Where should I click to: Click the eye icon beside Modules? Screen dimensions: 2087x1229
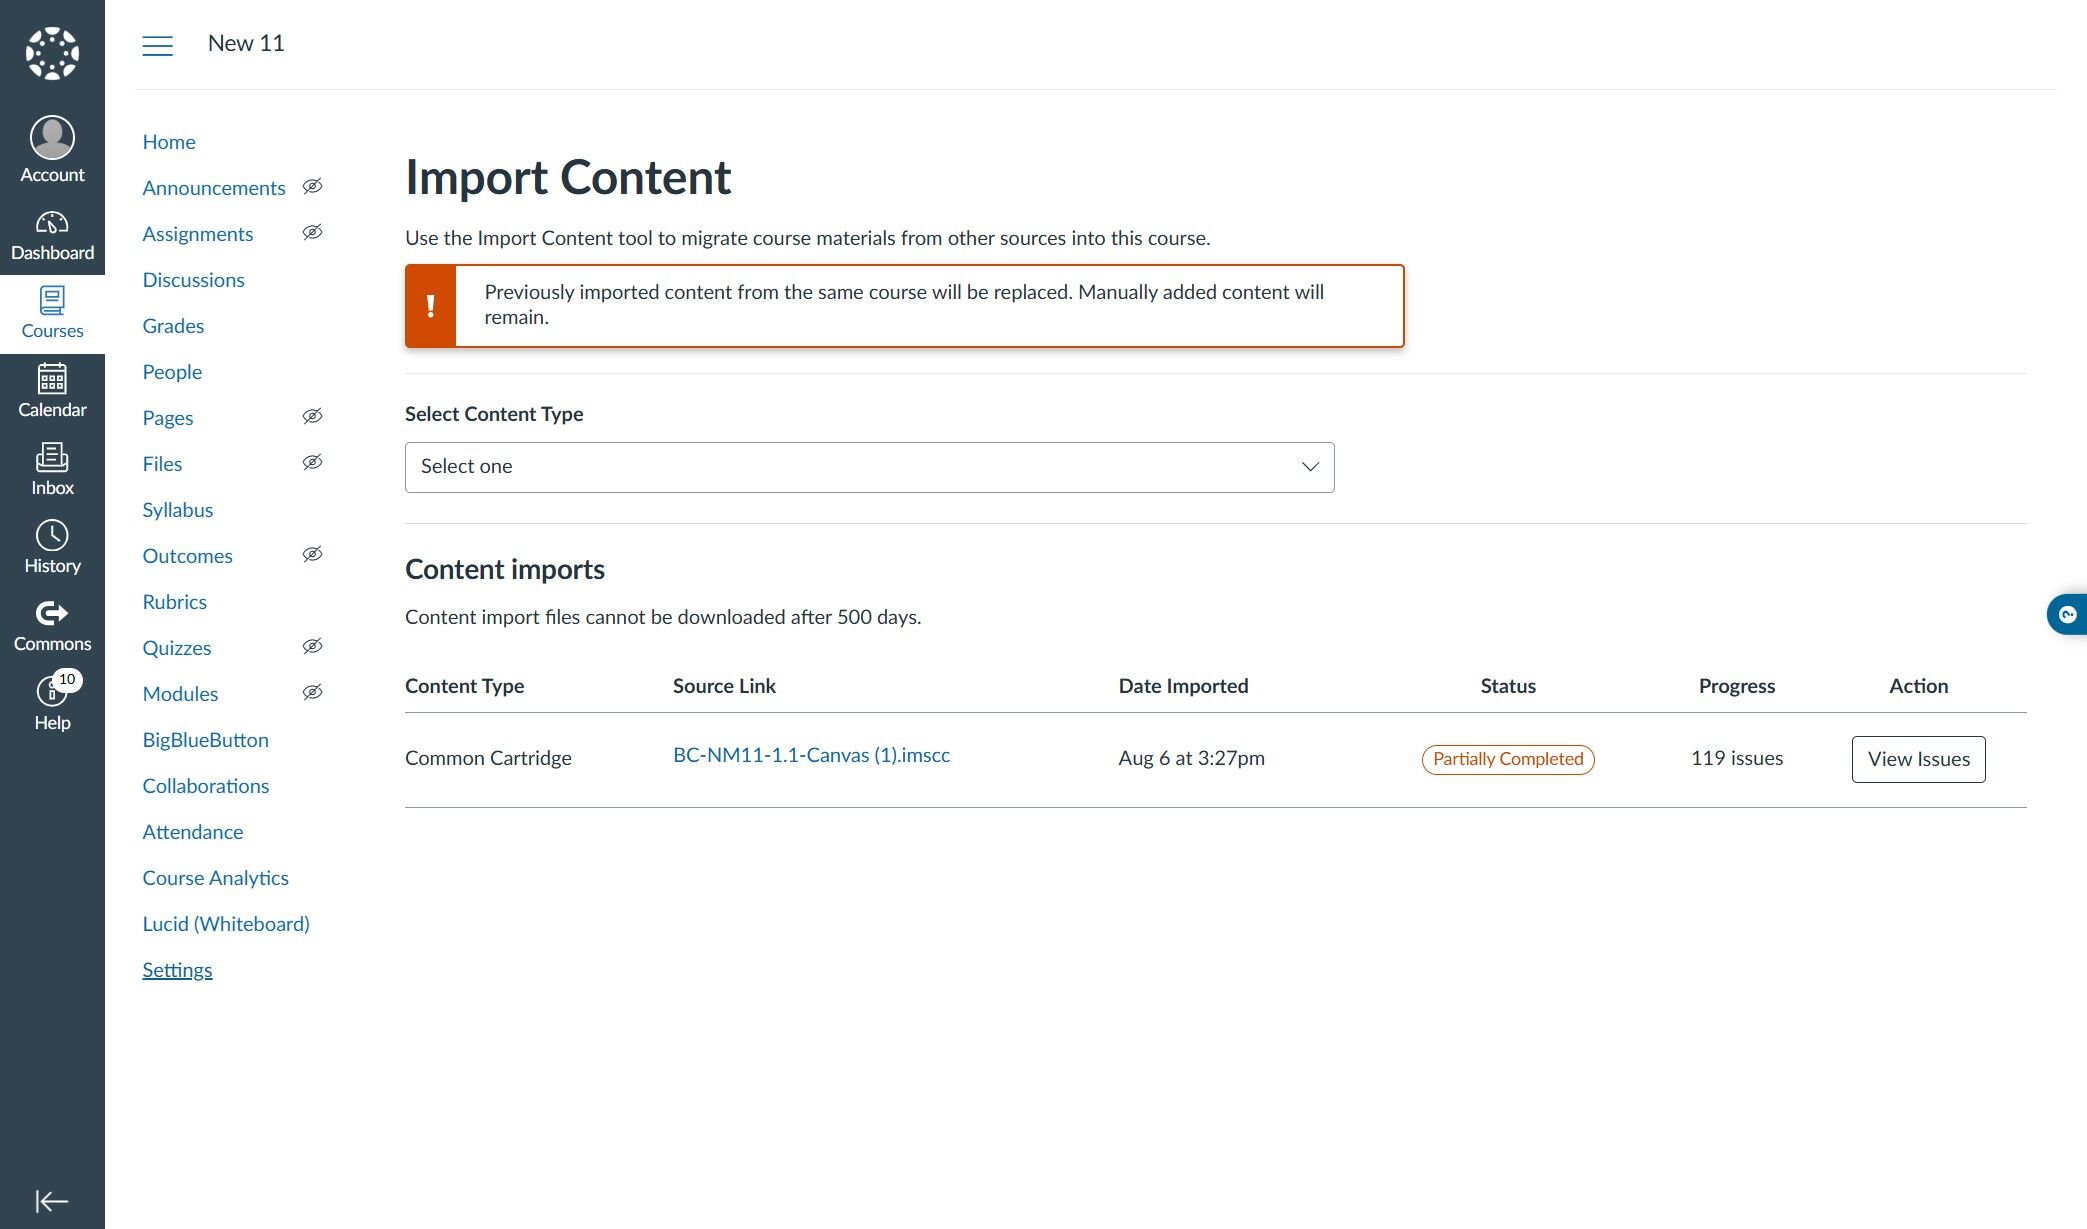point(312,693)
